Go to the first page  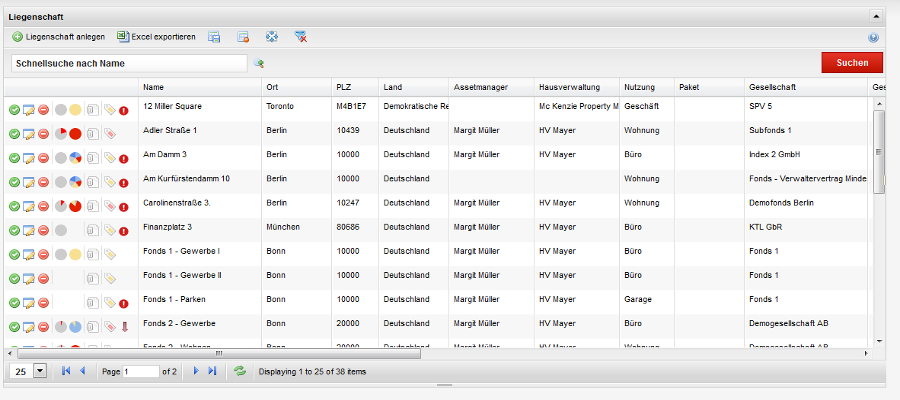pos(66,371)
